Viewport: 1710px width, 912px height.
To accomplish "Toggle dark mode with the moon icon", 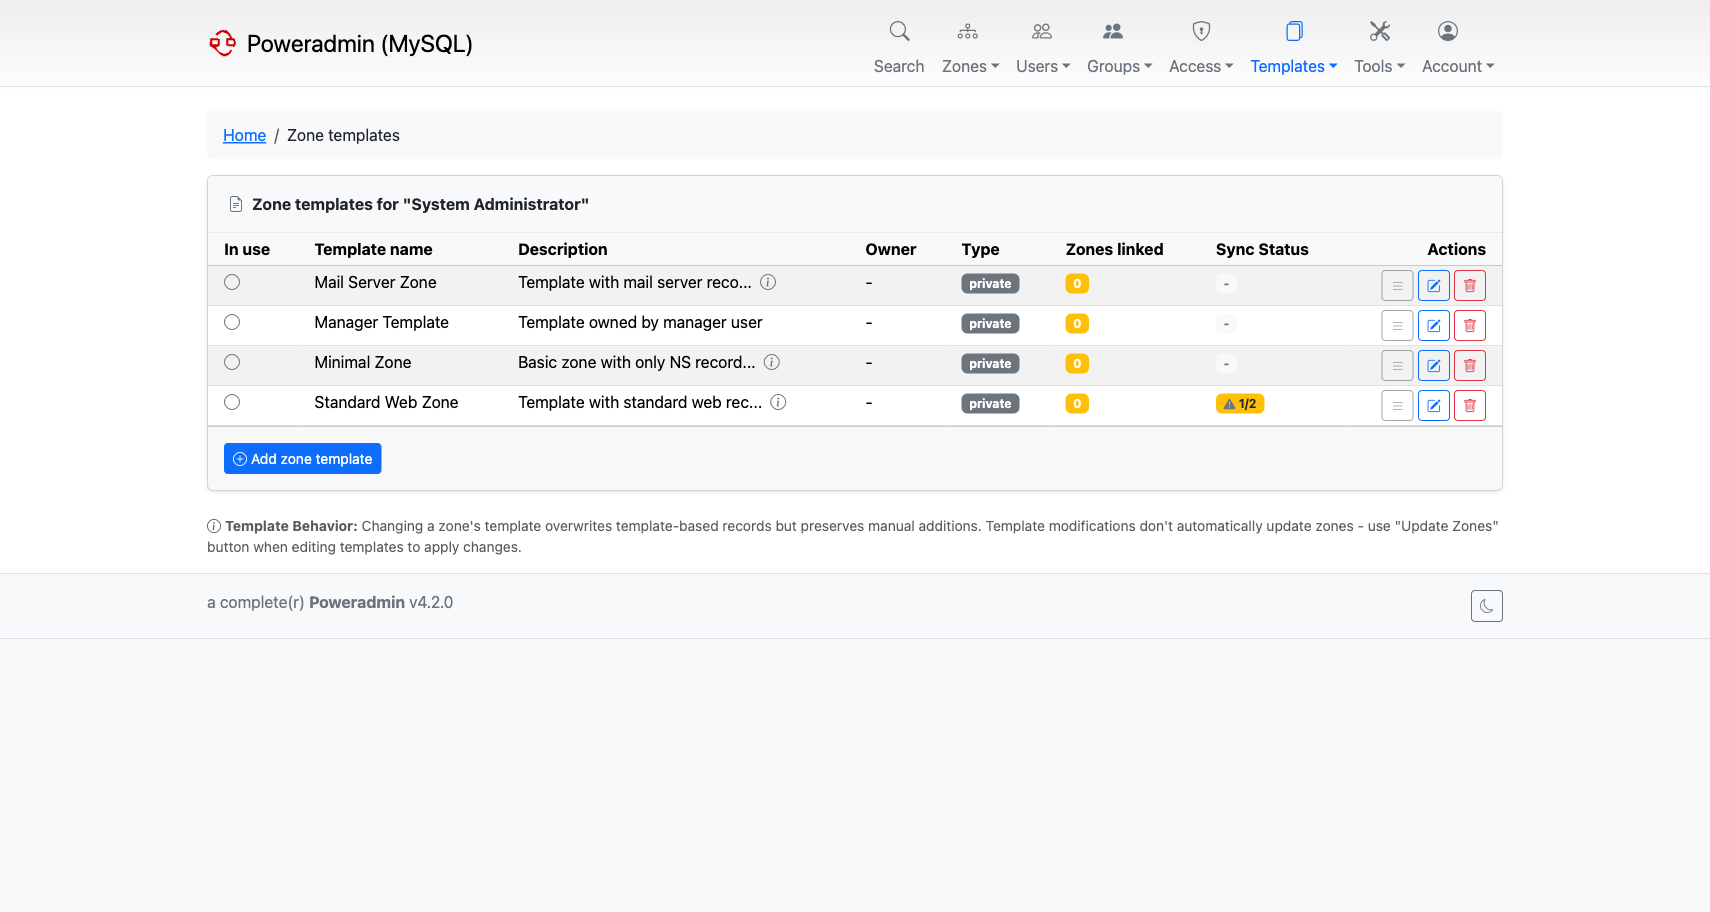I will [1486, 606].
